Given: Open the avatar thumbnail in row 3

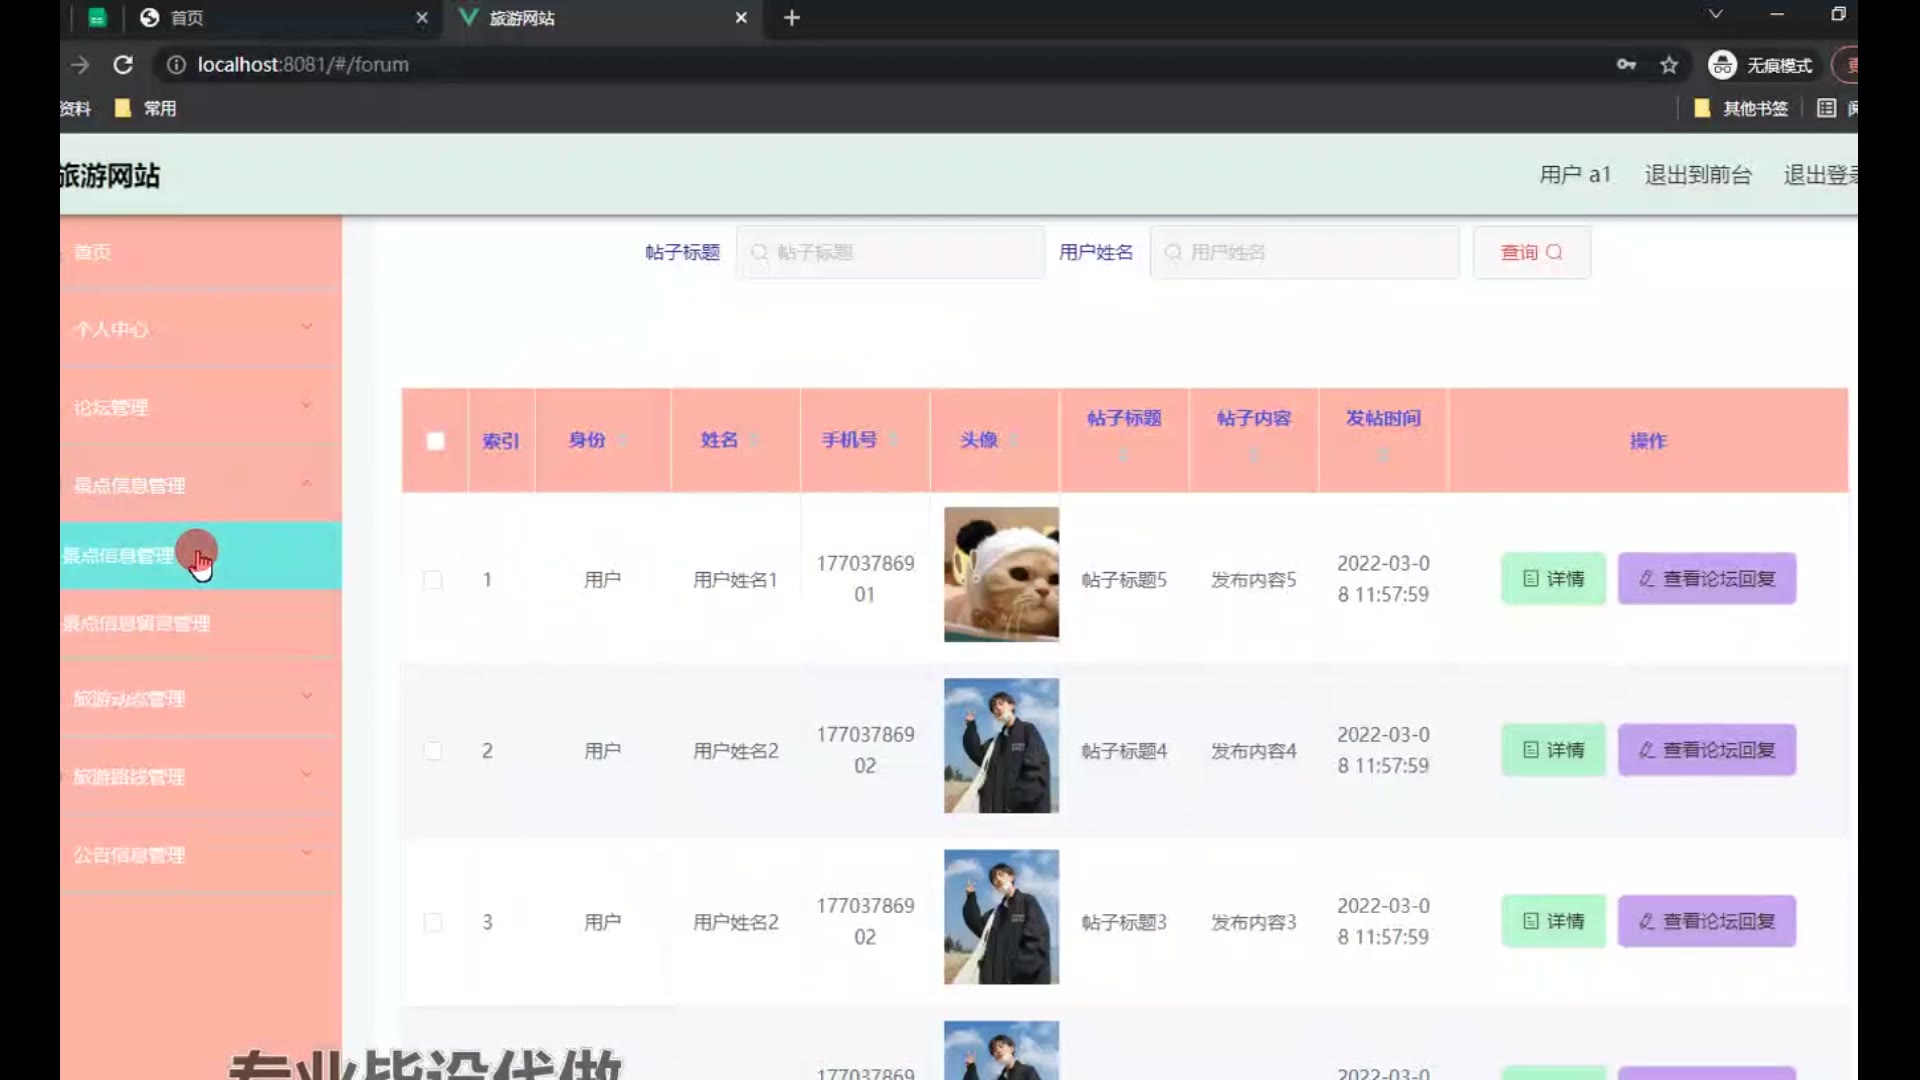Looking at the screenshot, I should click(x=1001, y=917).
